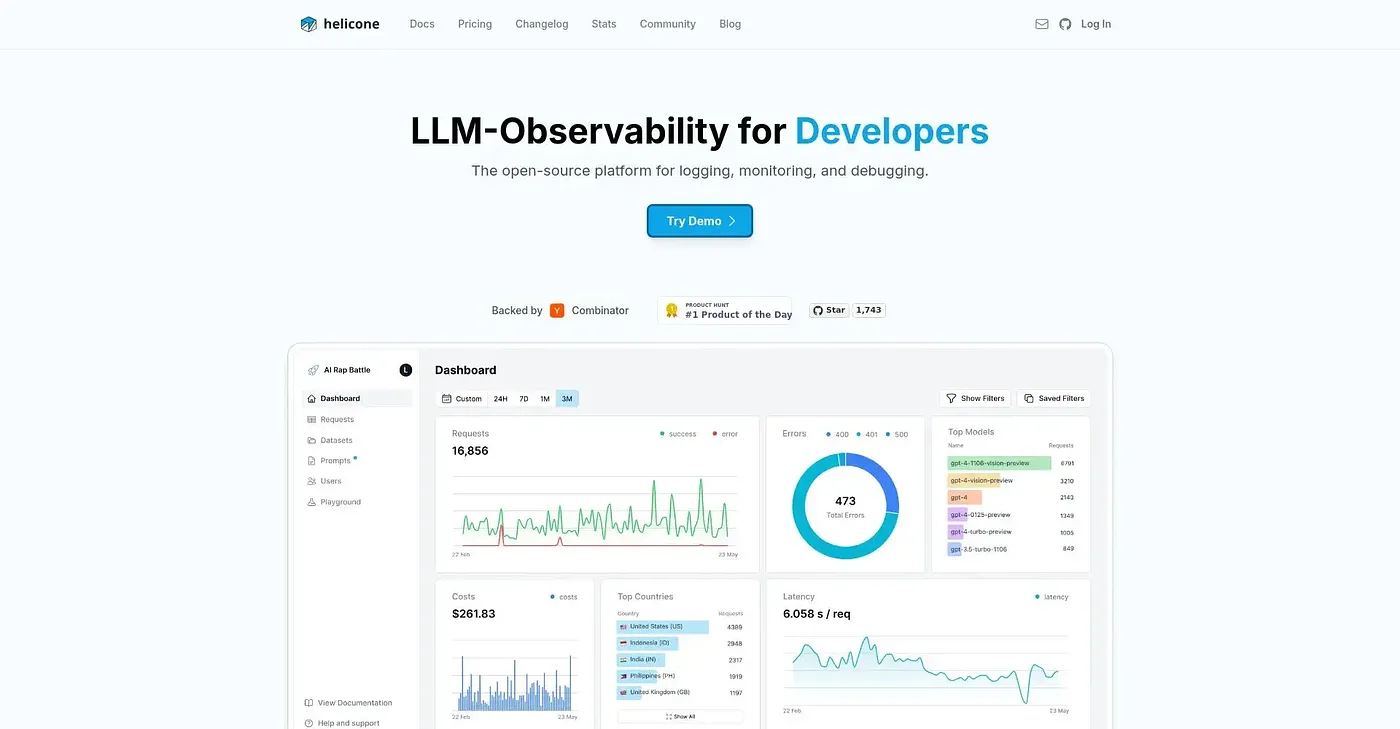Click the rocket icon beside AI Rap Battle

tap(313, 370)
